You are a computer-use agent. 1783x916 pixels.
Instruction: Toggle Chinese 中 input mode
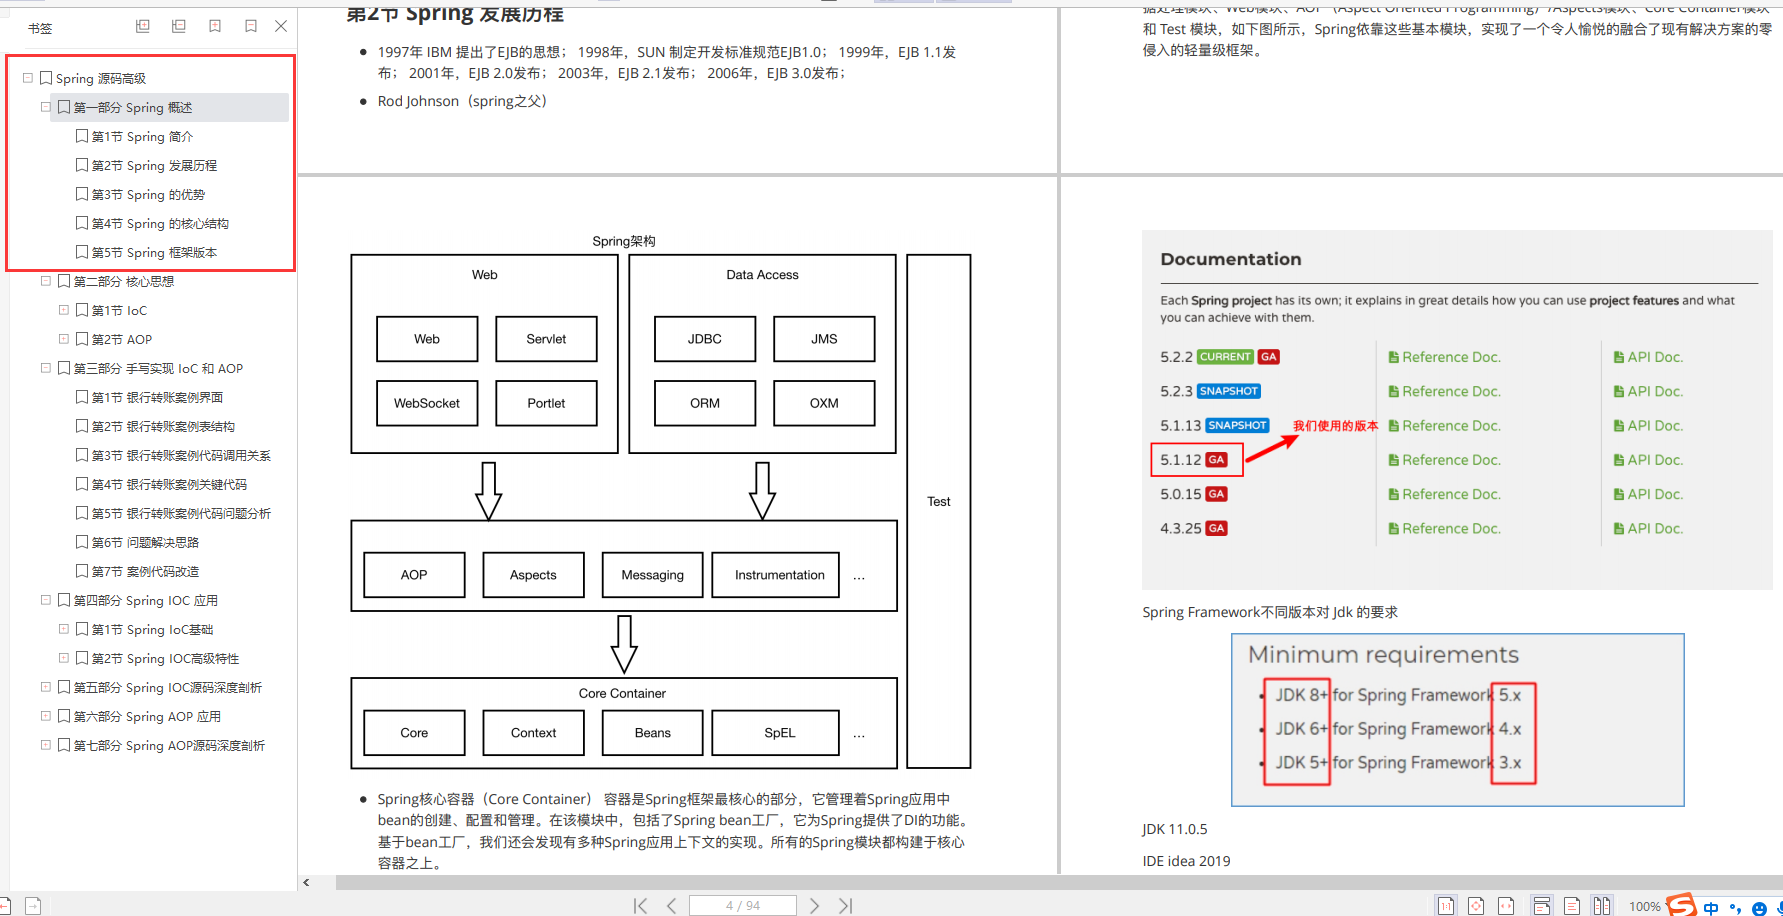coord(1711,908)
